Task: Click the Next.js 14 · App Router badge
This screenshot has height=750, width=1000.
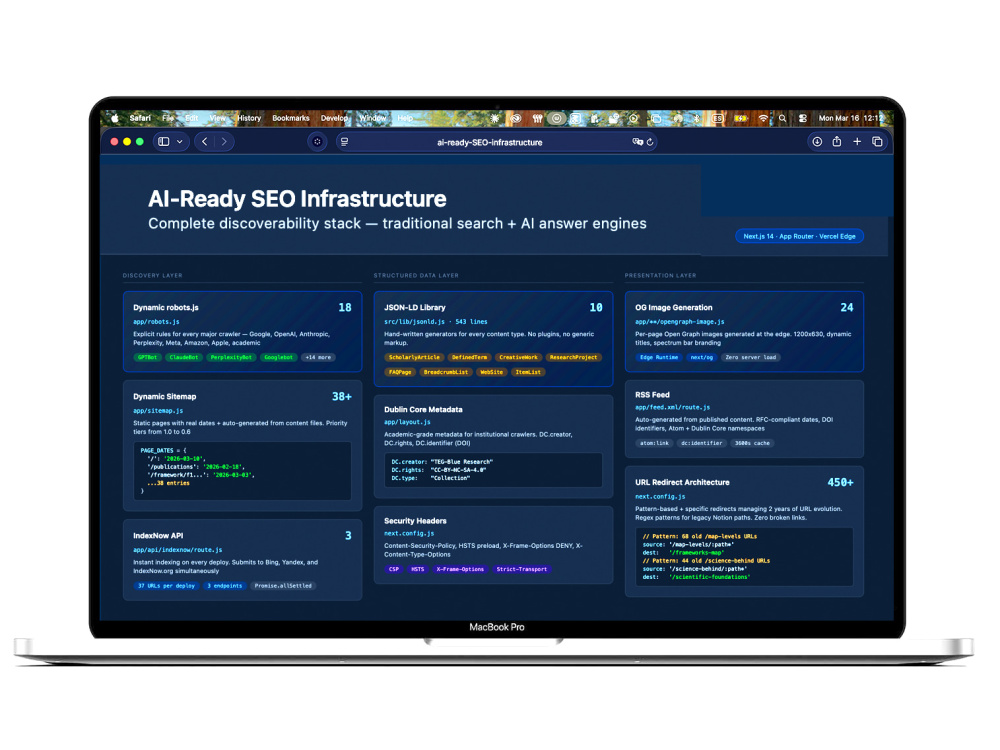Action: (799, 236)
